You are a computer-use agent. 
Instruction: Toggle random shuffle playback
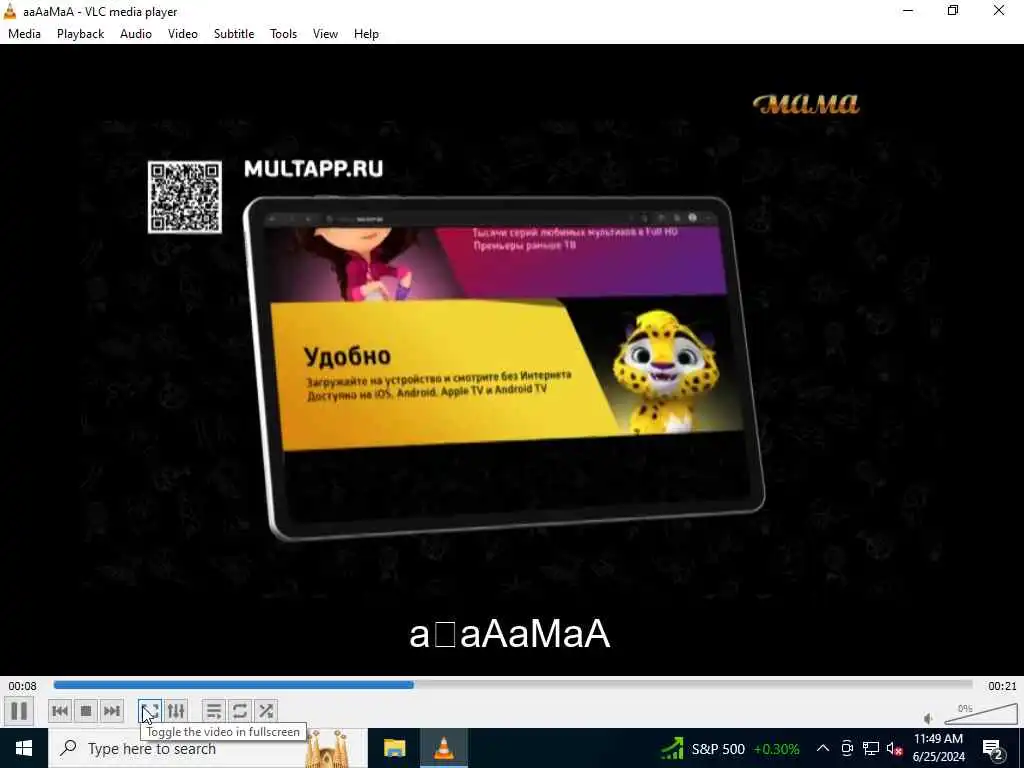[266, 711]
